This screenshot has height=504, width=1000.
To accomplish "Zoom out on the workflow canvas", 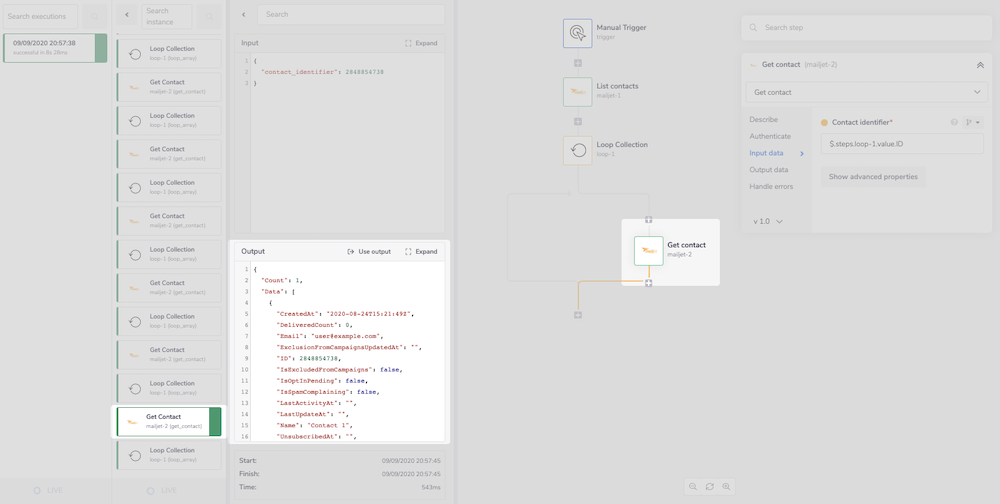I will click(x=692, y=487).
